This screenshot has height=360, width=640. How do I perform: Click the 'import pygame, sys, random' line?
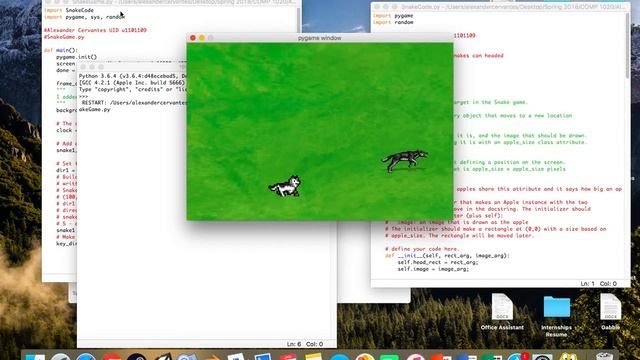[x=84, y=17]
